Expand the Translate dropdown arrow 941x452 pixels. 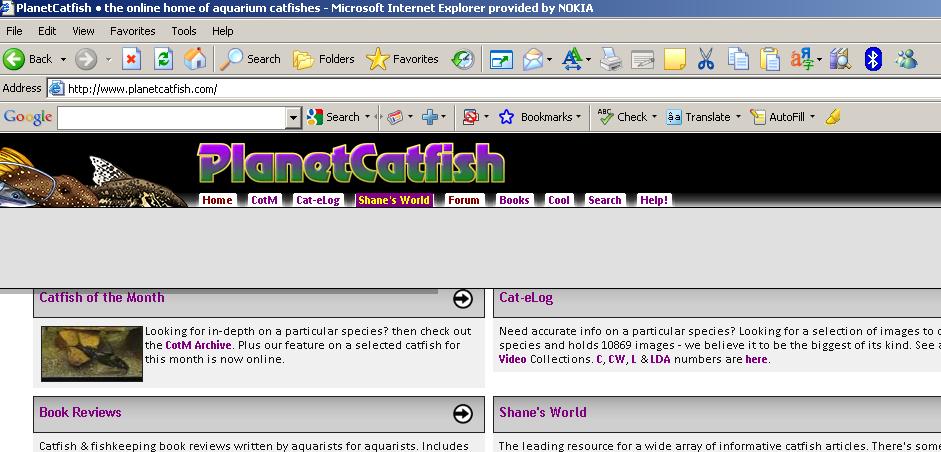pos(738,117)
